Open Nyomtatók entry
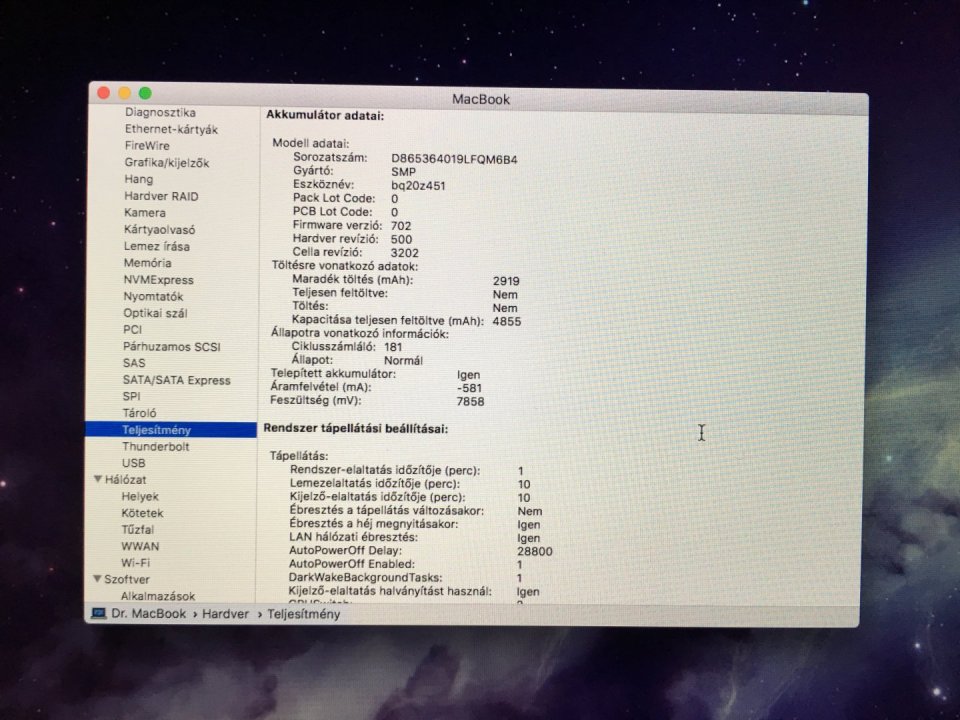Screen dimensions: 960x720 point(153,296)
